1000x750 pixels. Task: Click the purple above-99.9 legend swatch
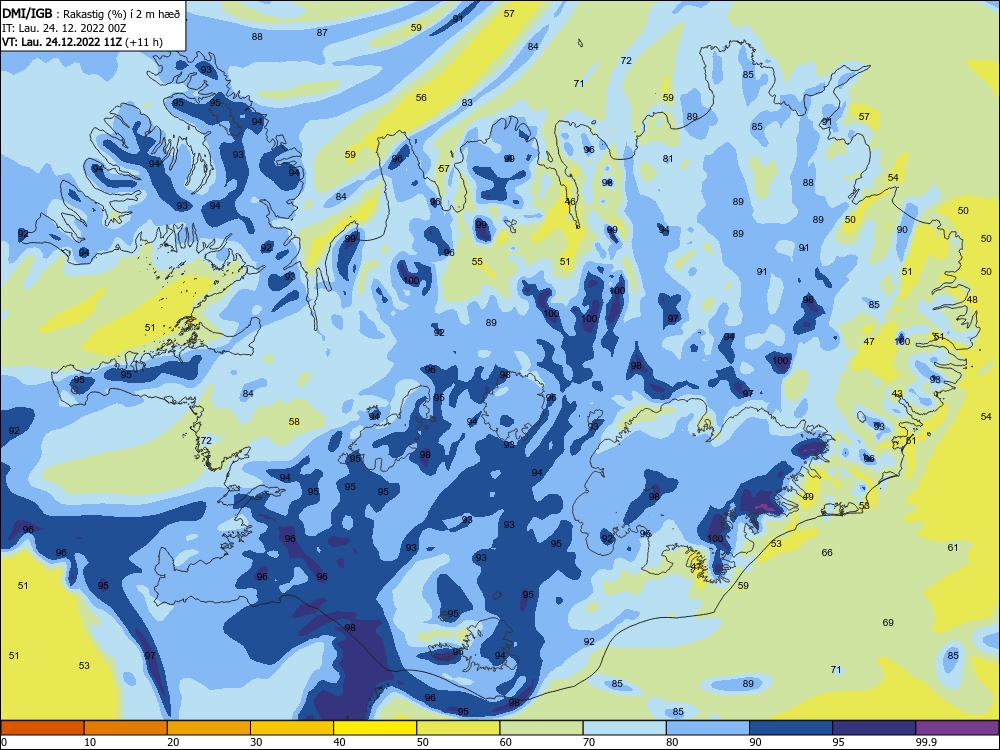[x=957, y=728]
